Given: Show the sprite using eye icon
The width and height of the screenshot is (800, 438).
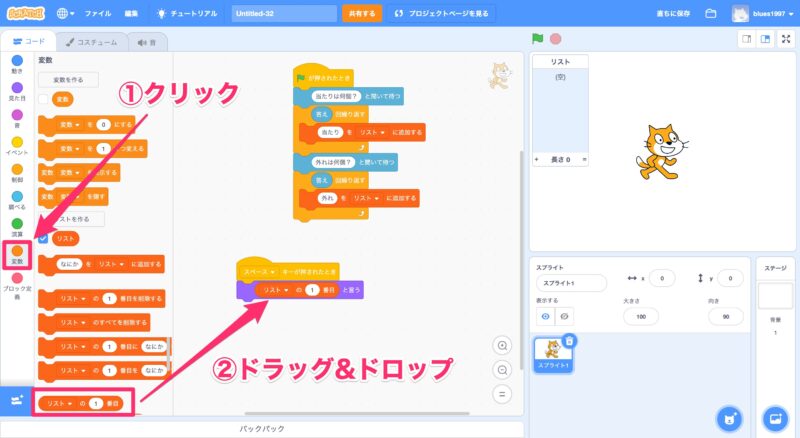Looking at the screenshot, I should [546, 315].
